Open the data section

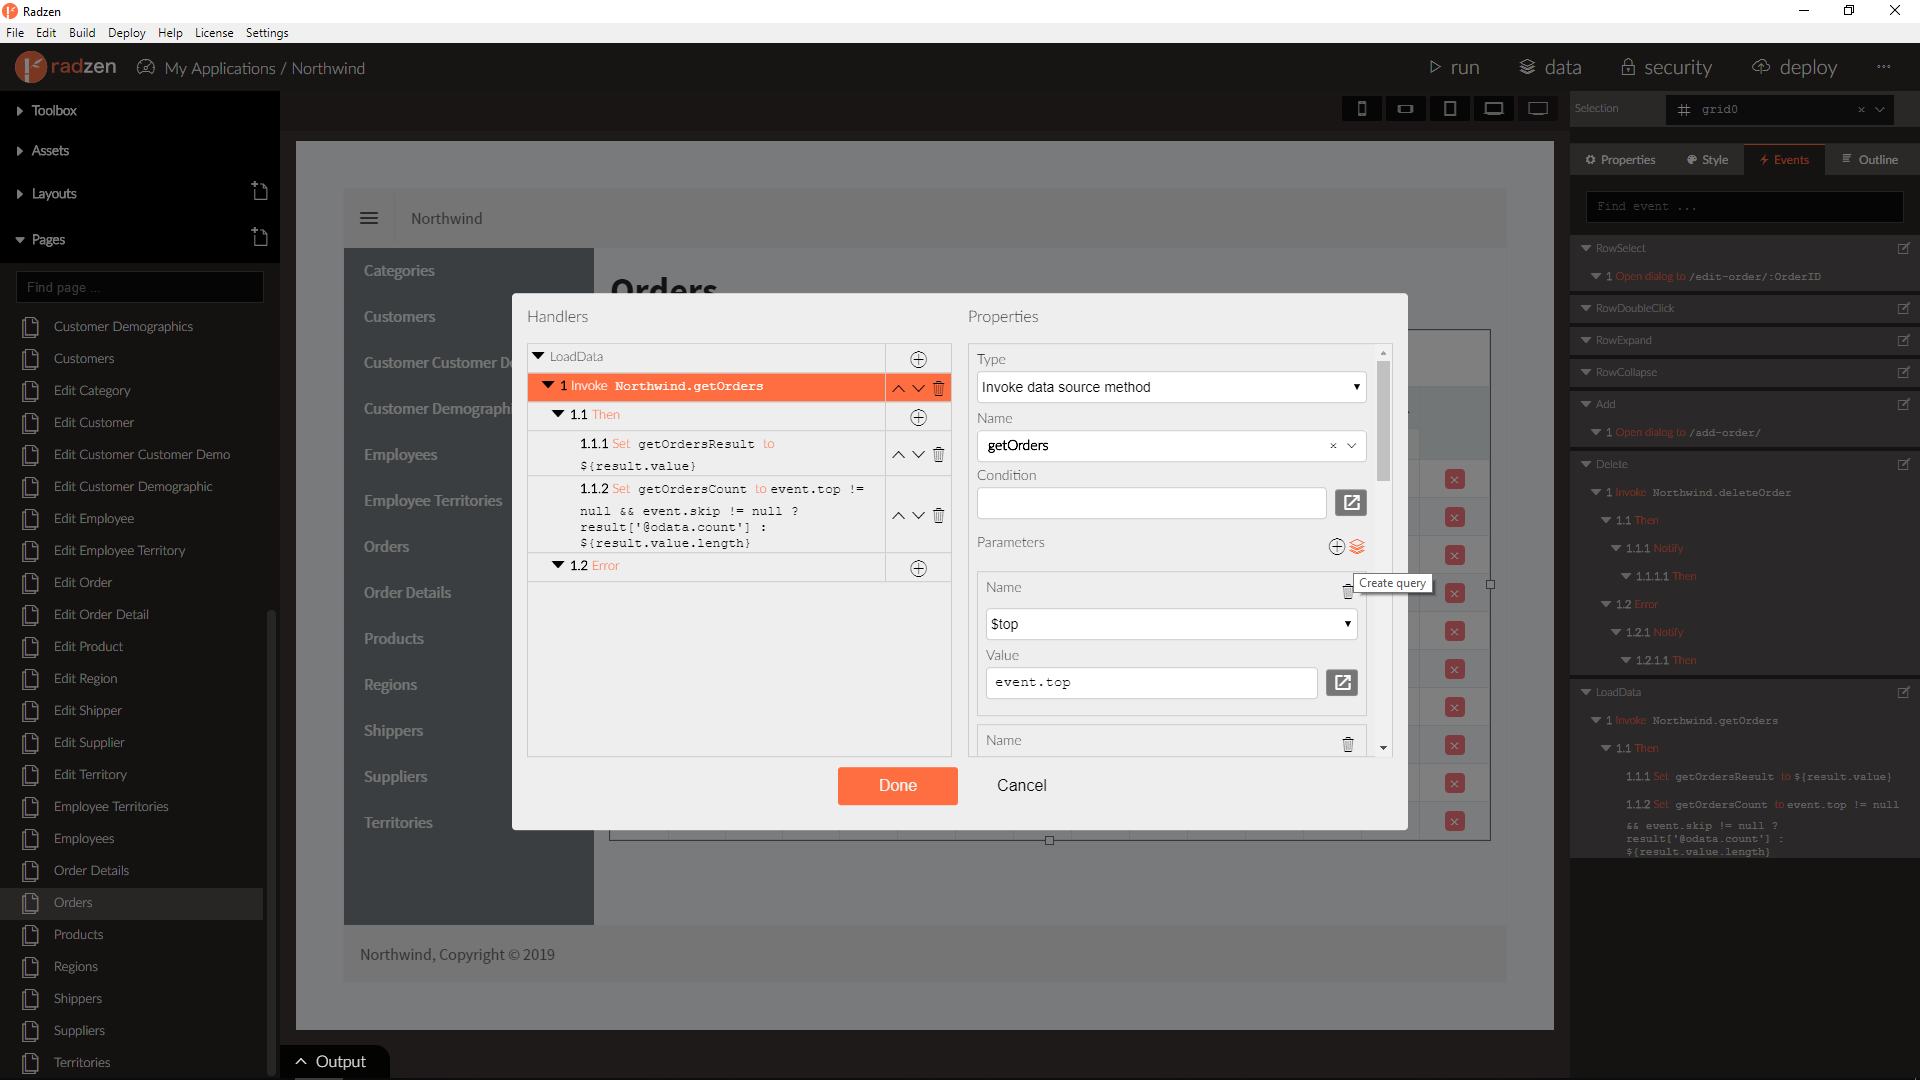pos(1550,67)
